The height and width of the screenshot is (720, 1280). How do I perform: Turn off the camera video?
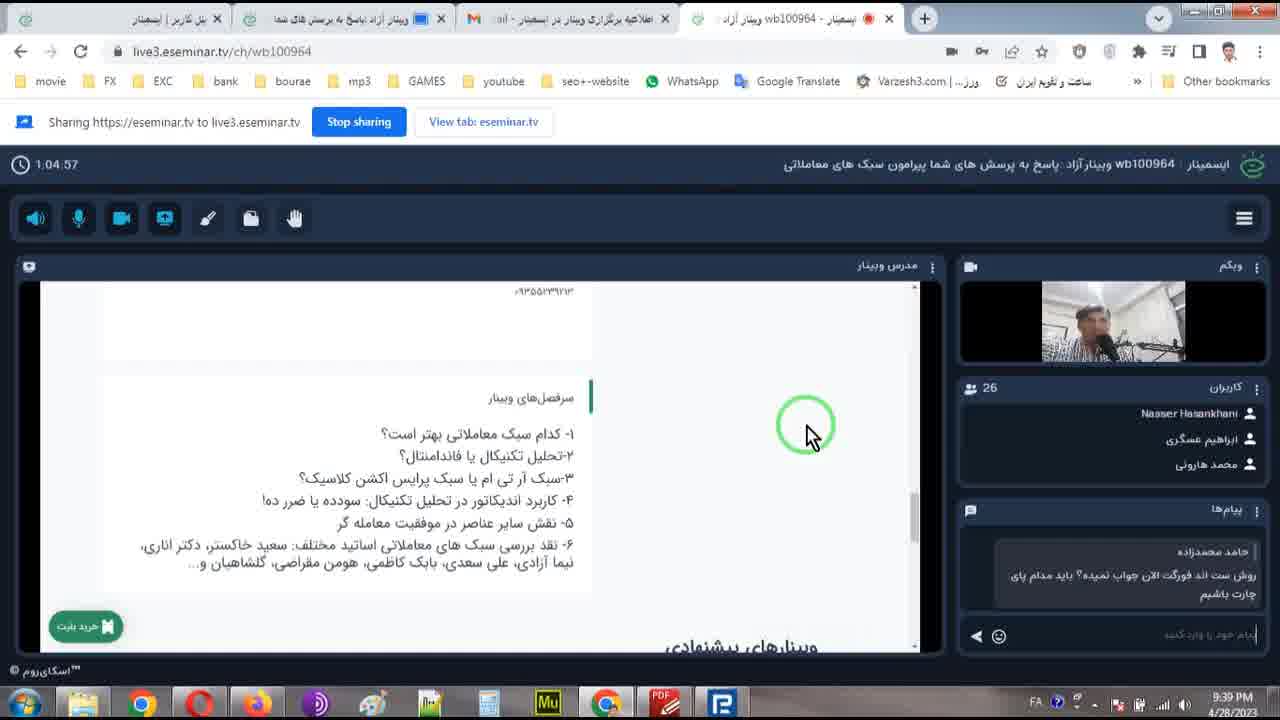(122, 218)
